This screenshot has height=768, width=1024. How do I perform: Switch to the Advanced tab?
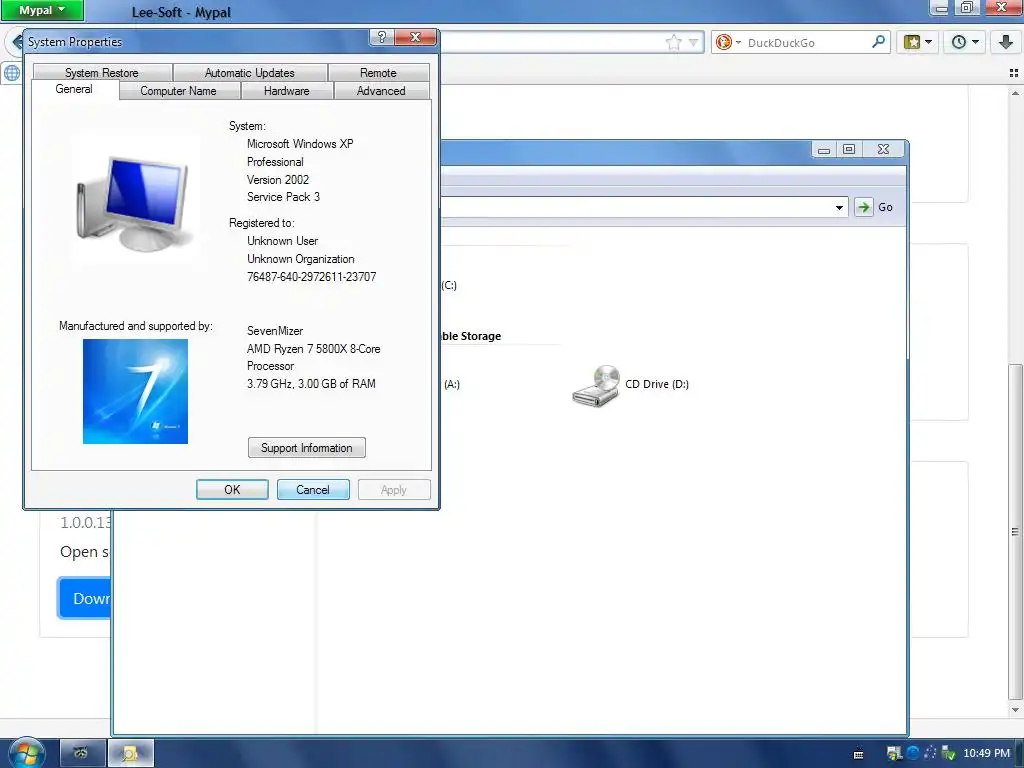(381, 91)
